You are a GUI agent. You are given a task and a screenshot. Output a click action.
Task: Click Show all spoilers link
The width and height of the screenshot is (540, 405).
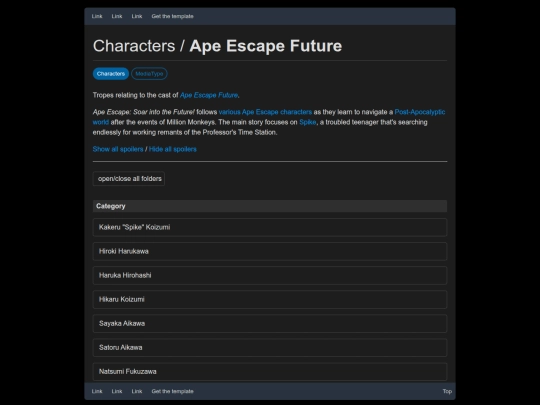tap(118, 149)
